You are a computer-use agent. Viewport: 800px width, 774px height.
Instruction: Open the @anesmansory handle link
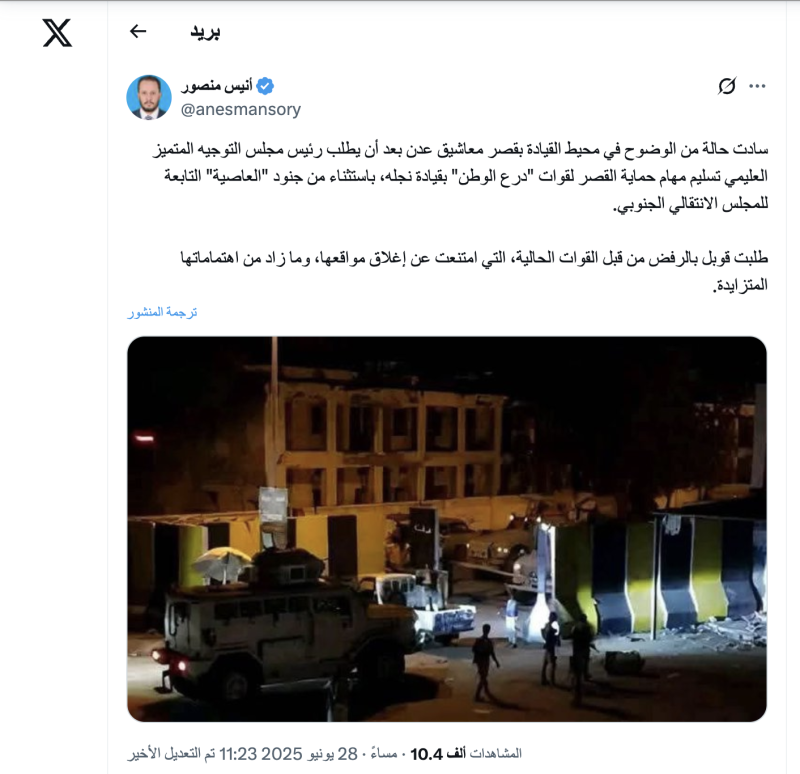tap(241, 109)
